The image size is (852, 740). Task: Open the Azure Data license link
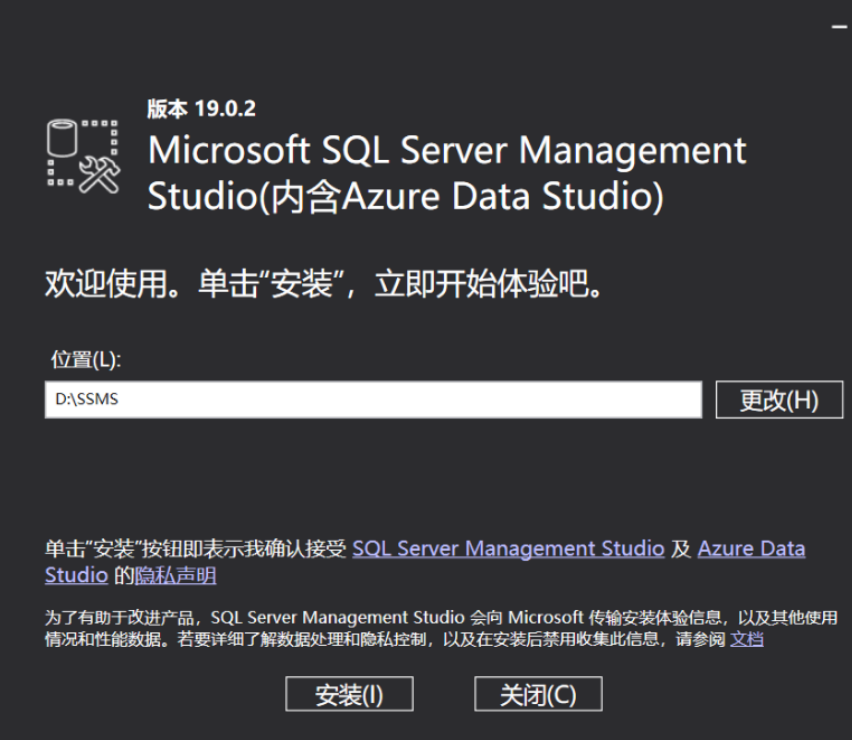(751, 549)
